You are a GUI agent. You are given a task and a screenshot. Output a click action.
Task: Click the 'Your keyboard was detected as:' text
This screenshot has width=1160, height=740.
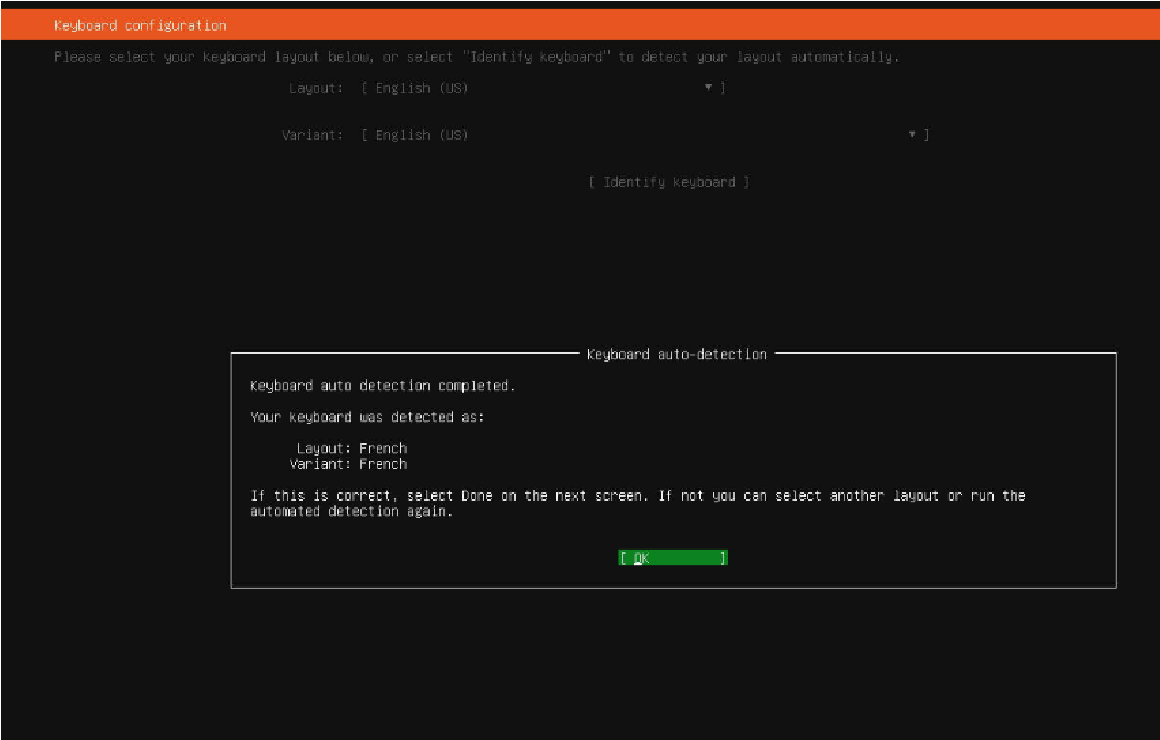tap(366, 417)
